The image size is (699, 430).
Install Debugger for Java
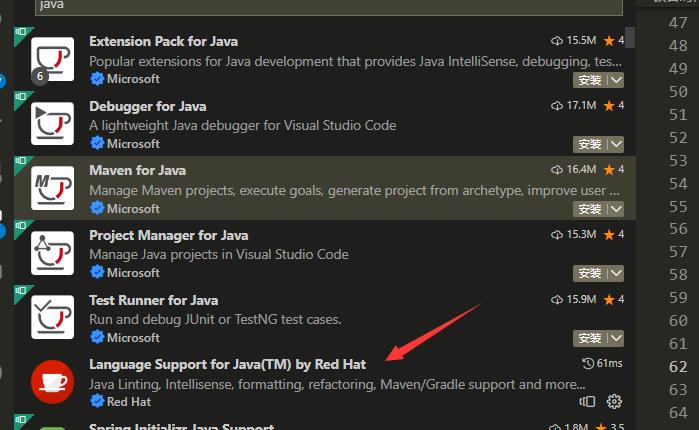[x=590, y=144]
